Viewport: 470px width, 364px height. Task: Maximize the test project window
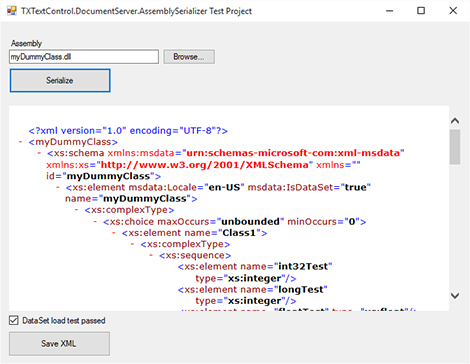pyautogui.click(x=421, y=11)
